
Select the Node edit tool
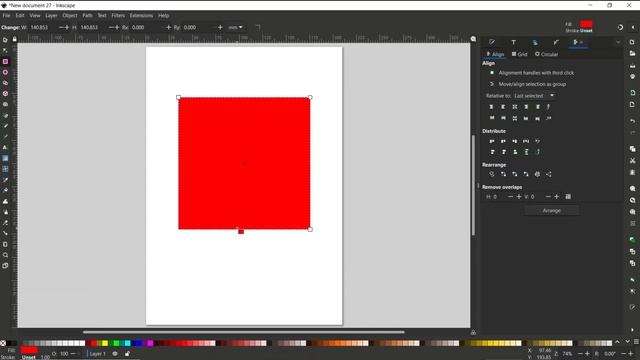(x=5, y=51)
